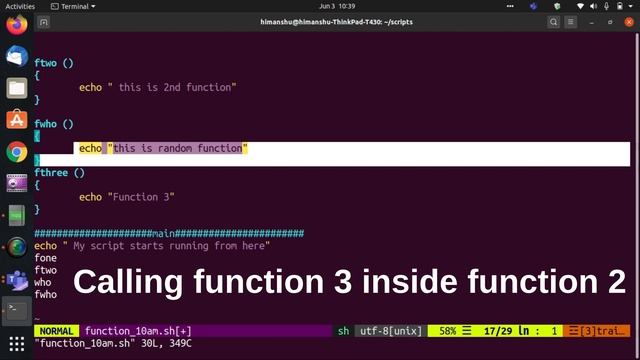This screenshot has height=360, width=640.
Task: Close the terminal window
Action: [629, 22]
